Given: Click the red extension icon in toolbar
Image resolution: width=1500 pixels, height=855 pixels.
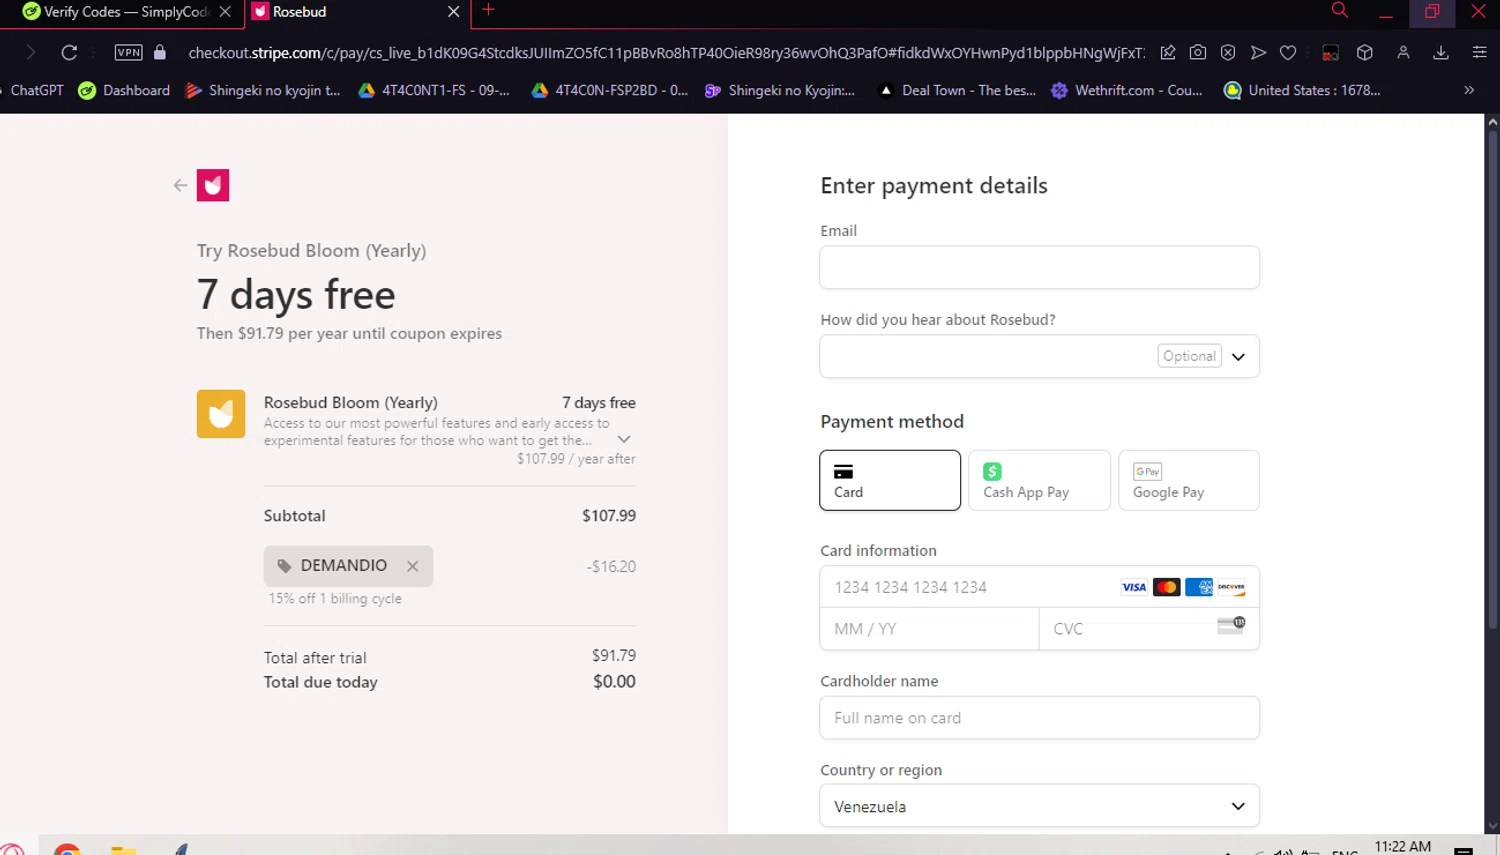Looking at the screenshot, I should click(x=1330, y=53).
